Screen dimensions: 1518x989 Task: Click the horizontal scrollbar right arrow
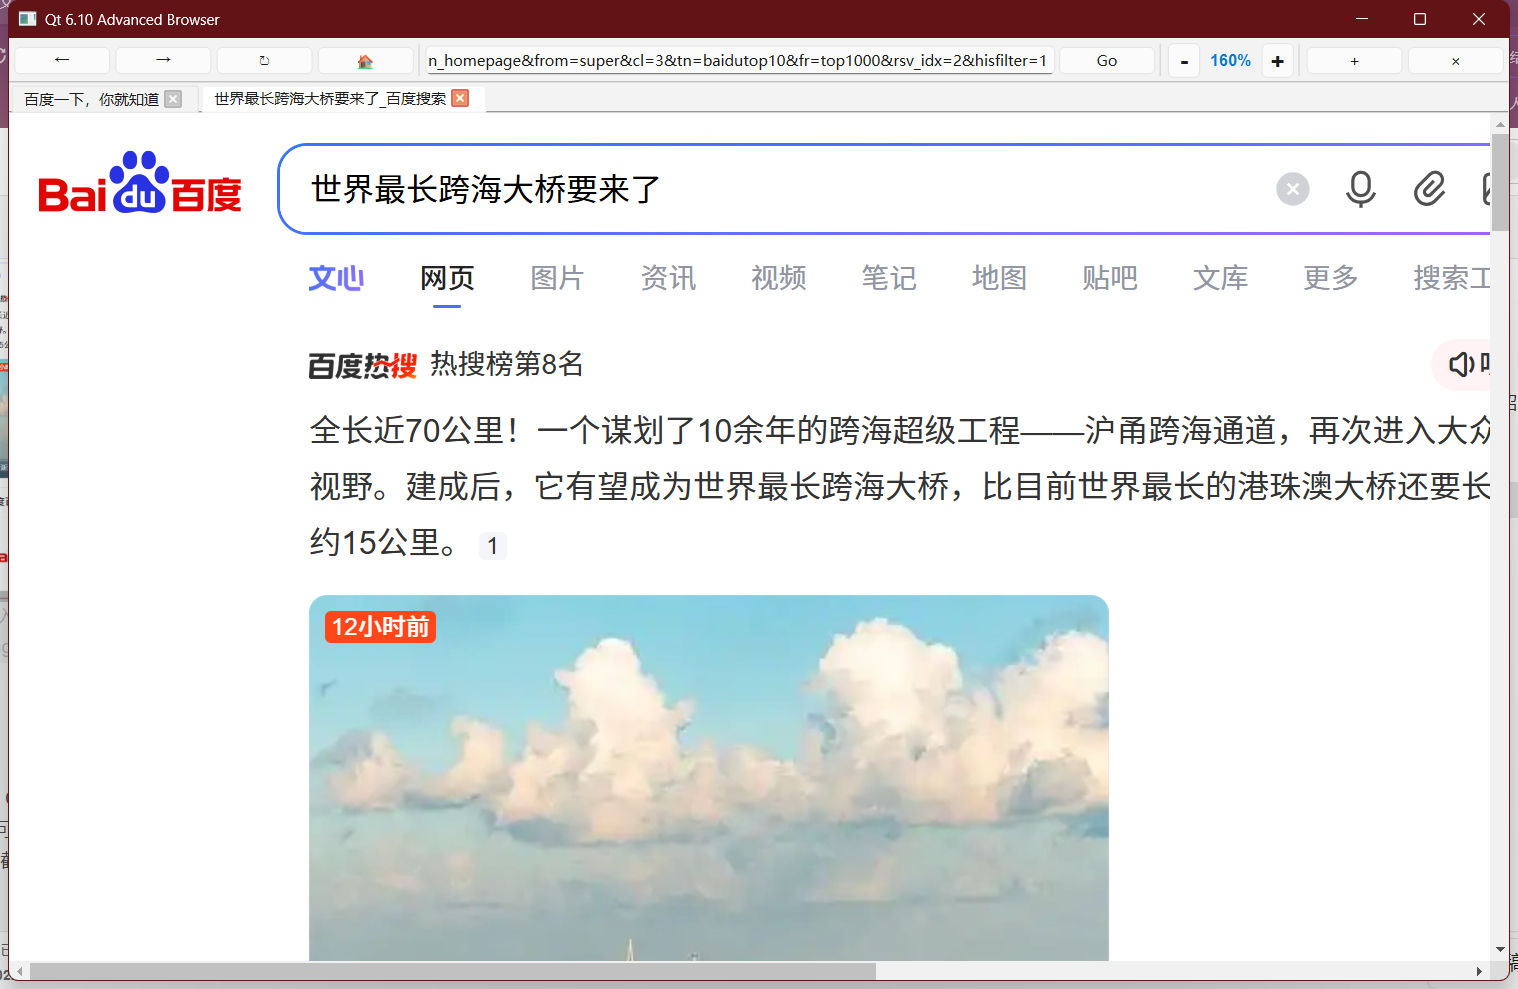click(x=1479, y=971)
